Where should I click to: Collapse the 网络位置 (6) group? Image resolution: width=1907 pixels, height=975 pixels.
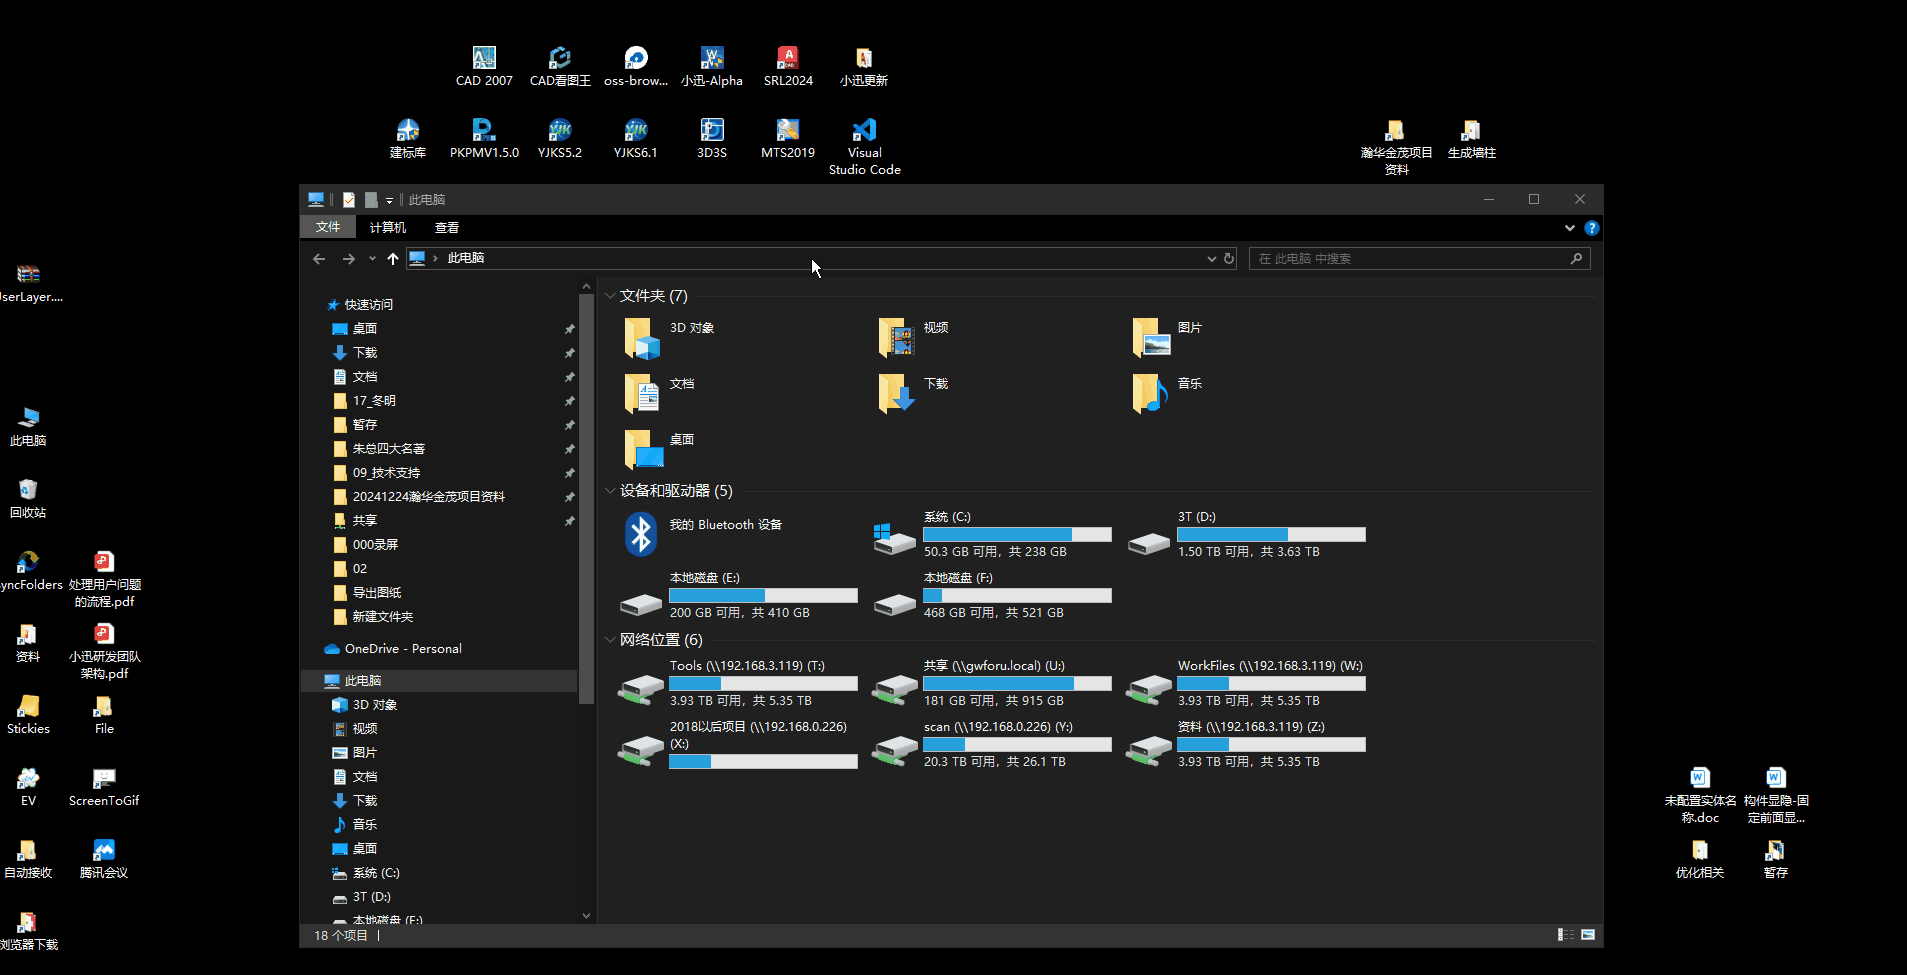[610, 640]
